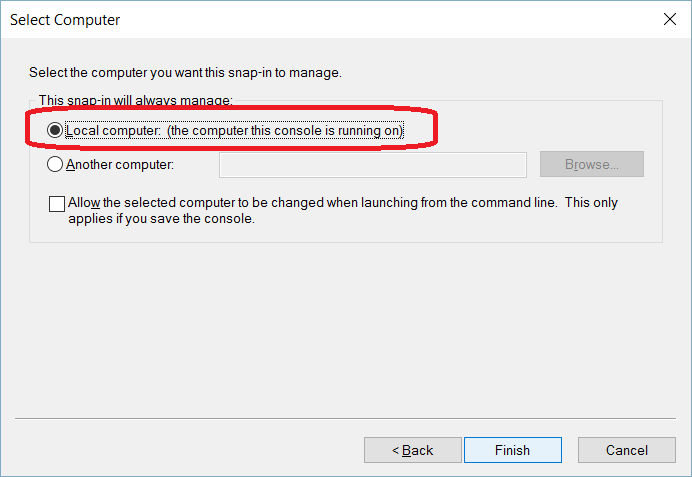Click the Select Computer title bar text
Viewport: 692px width, 477px height.
(x=65, y=20)
